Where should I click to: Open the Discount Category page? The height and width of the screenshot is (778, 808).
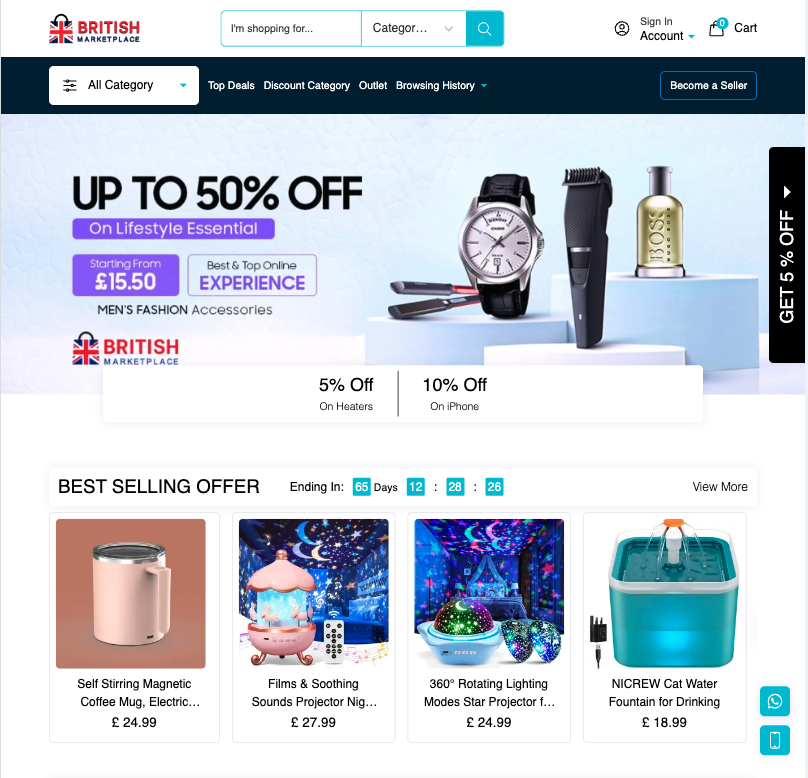[307, 86]
